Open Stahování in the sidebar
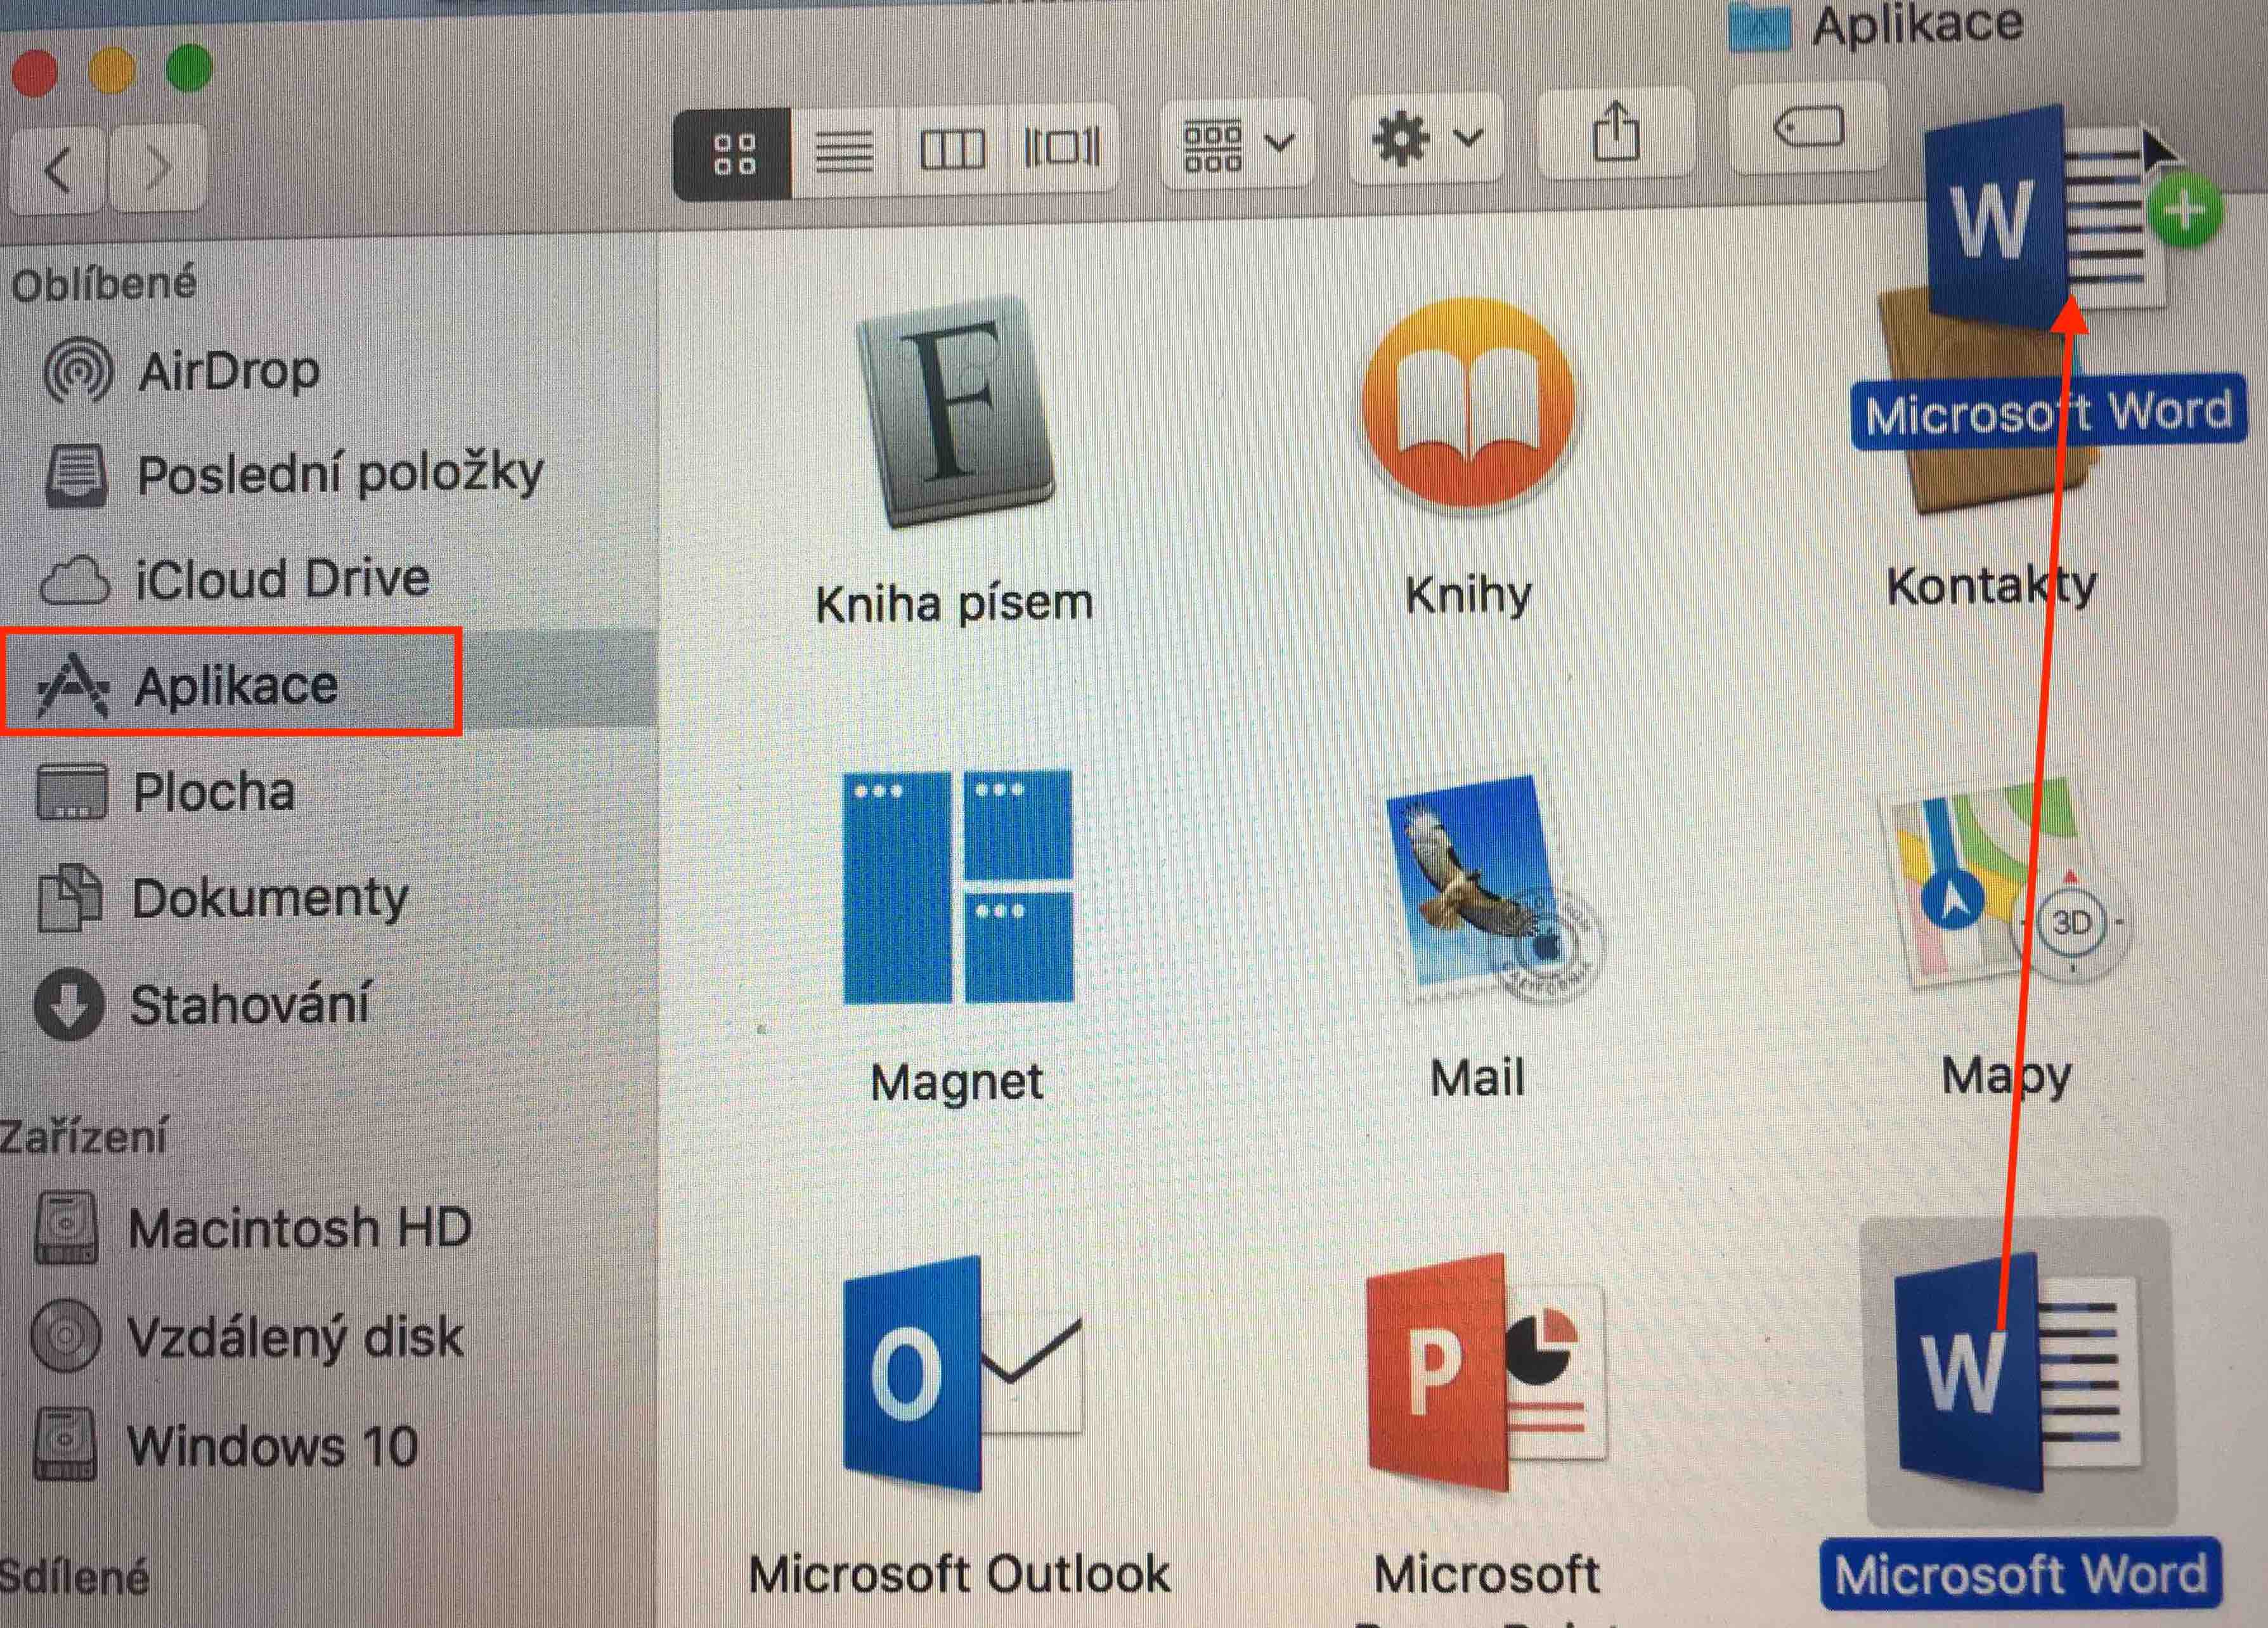 pyautogui.click(x=250, y=1003)
